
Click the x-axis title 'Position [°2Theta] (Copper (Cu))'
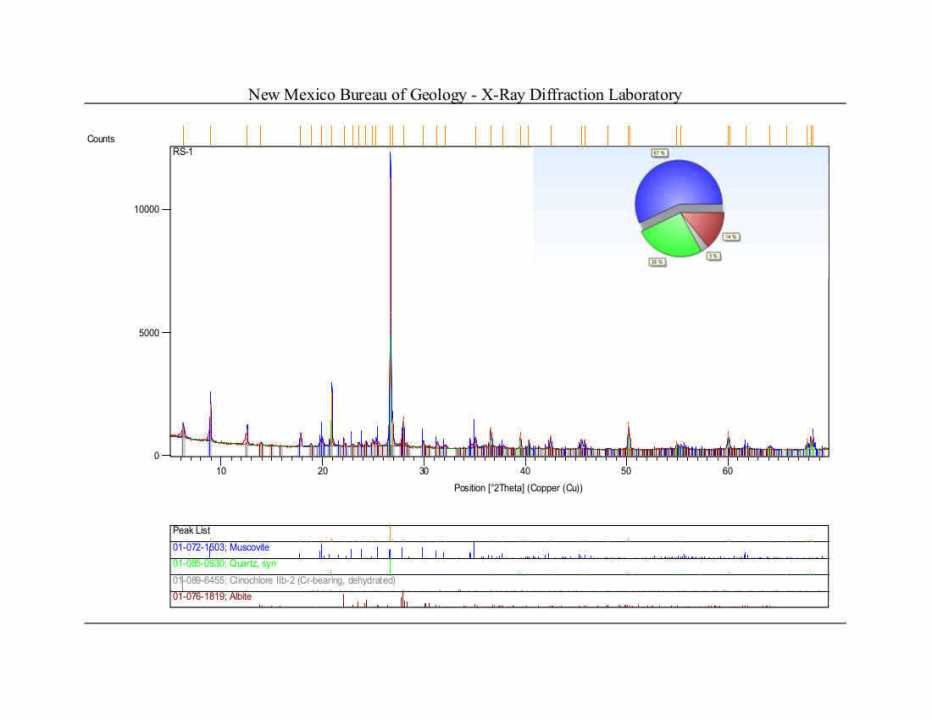pyautogui.click(x=518, y=488)
